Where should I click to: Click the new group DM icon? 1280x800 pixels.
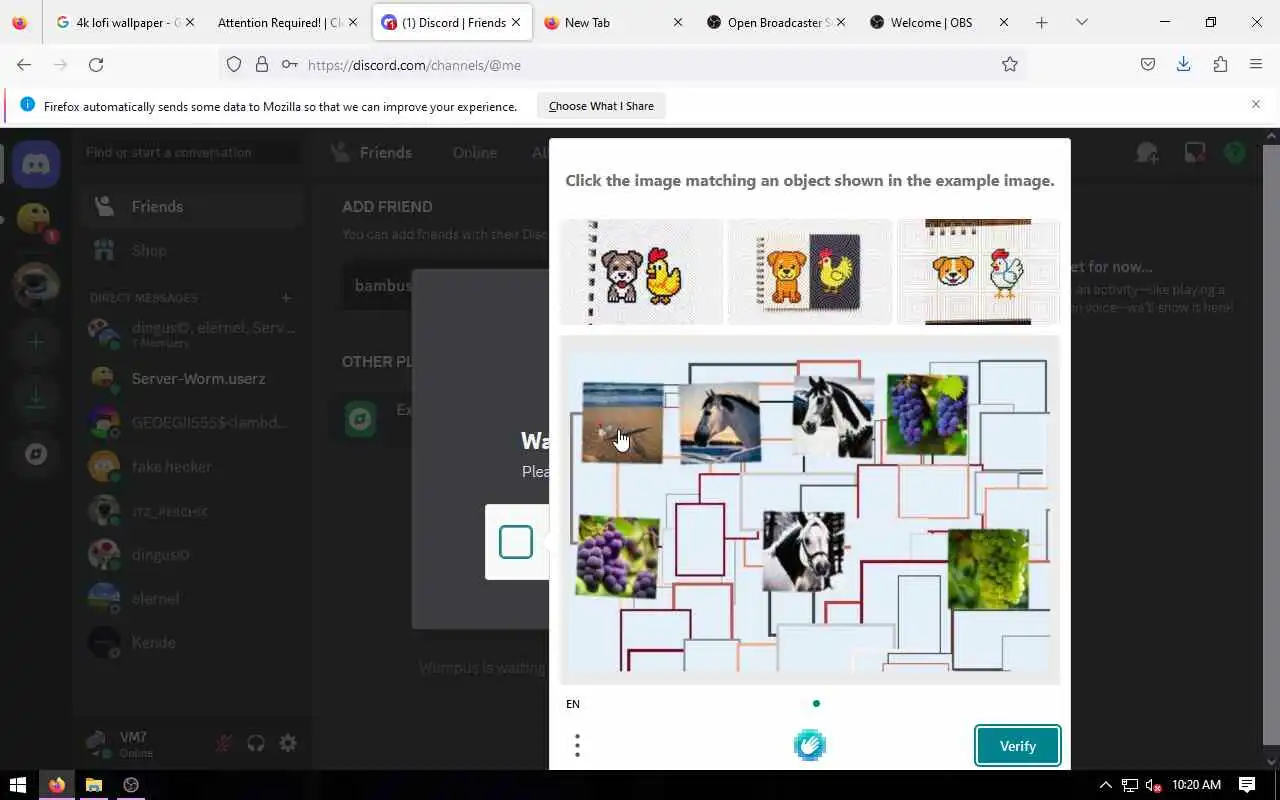coord(1147,152)
